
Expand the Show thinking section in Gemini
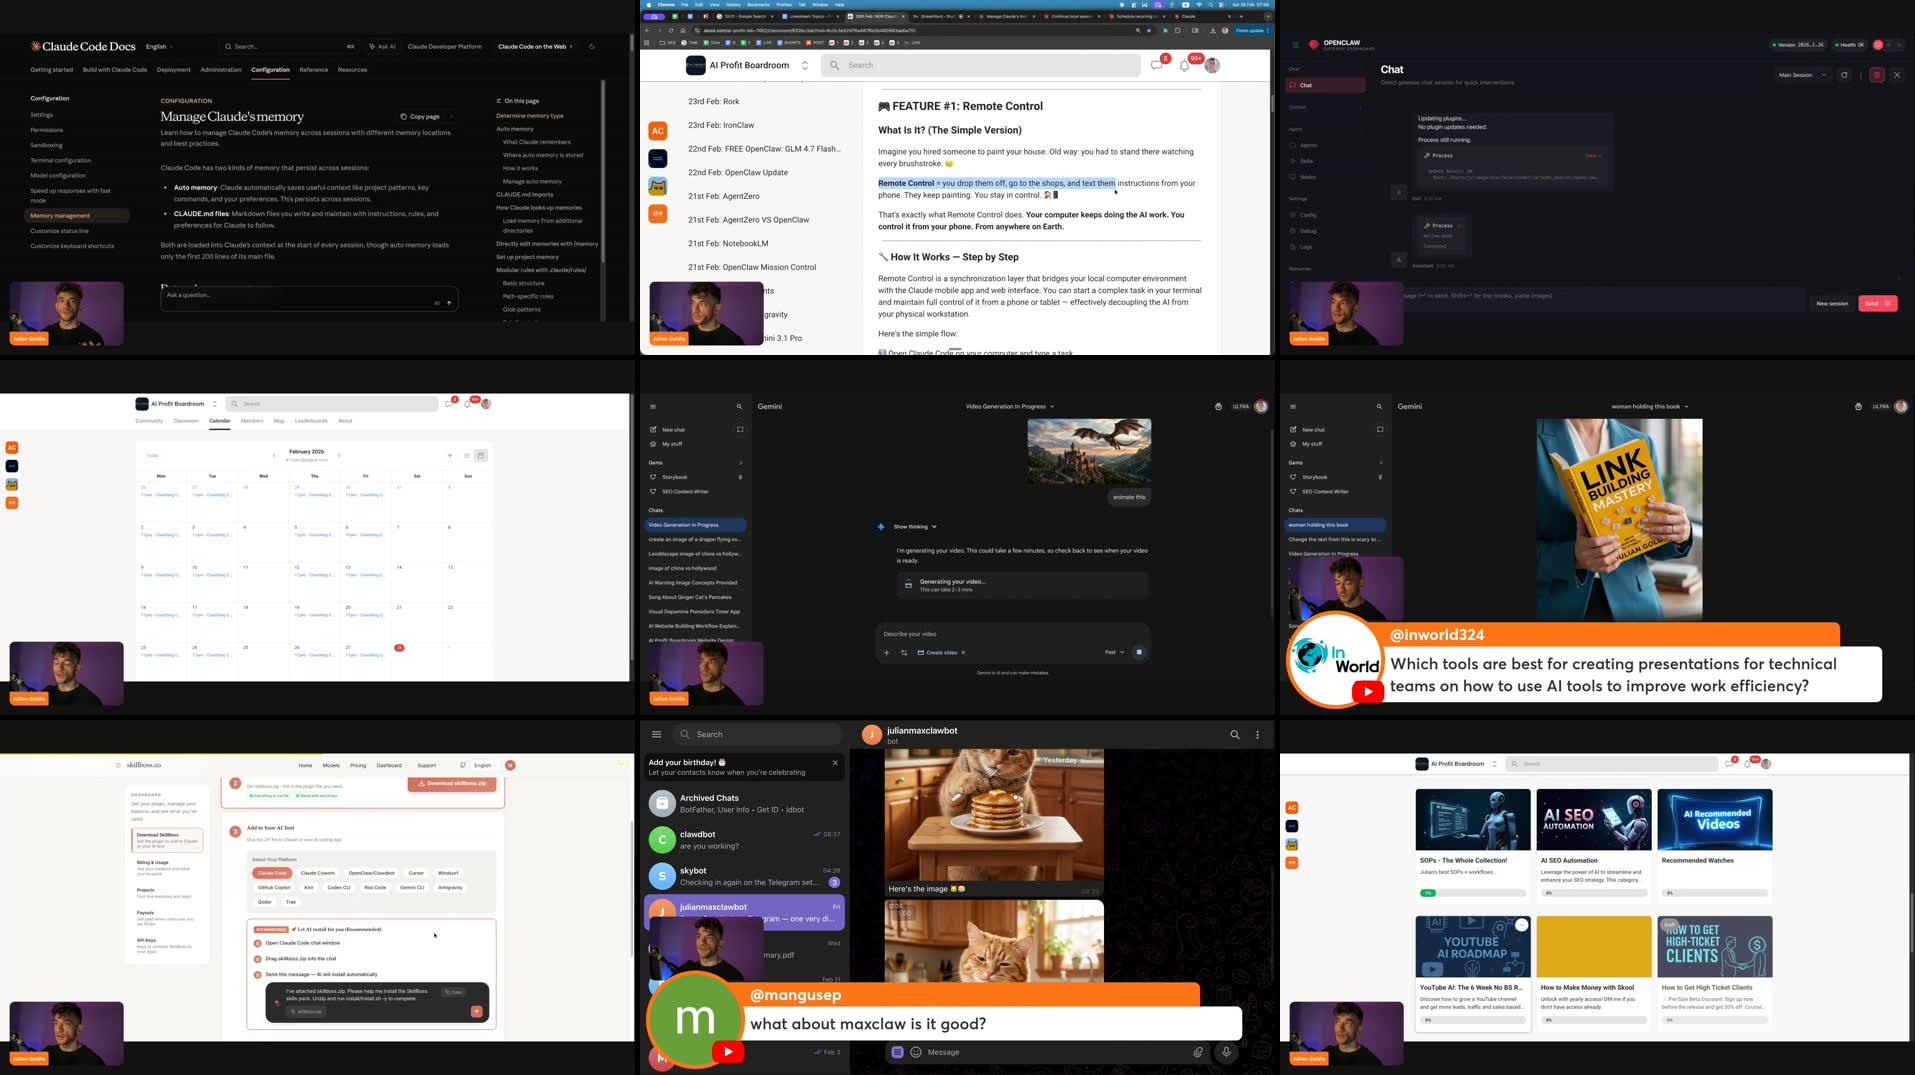[x=911, y=526]
